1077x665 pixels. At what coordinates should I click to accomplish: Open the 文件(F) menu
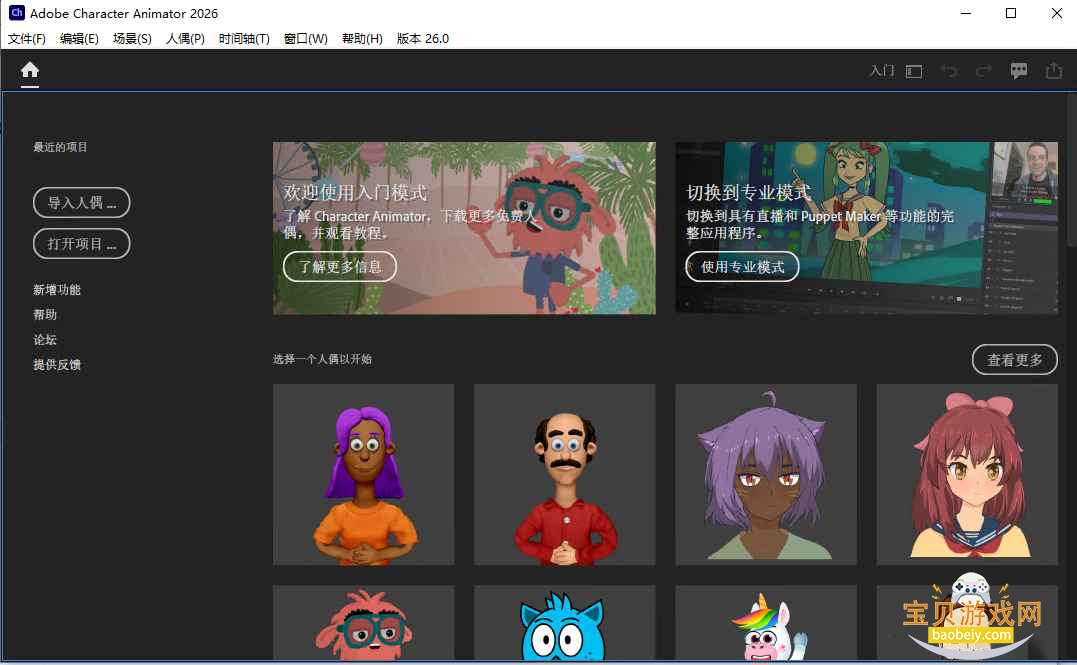27,38
